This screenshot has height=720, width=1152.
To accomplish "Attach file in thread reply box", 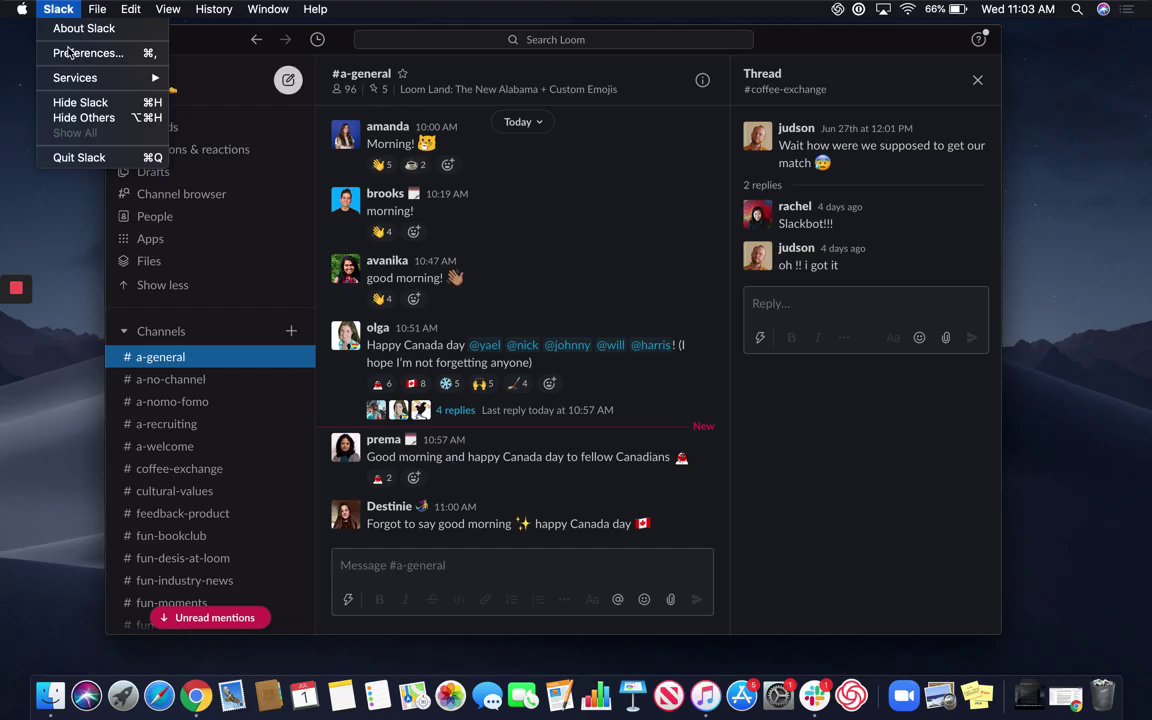I will [946, 337].
